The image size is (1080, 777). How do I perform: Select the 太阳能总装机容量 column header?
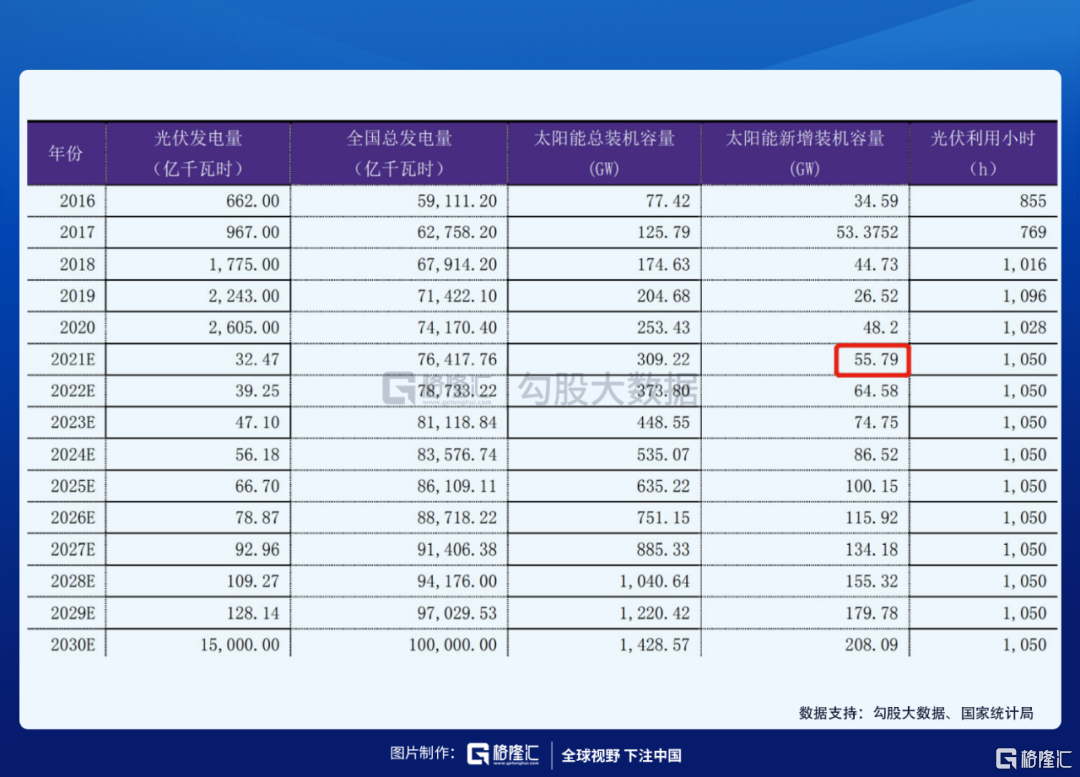click(x=604, y=154)
